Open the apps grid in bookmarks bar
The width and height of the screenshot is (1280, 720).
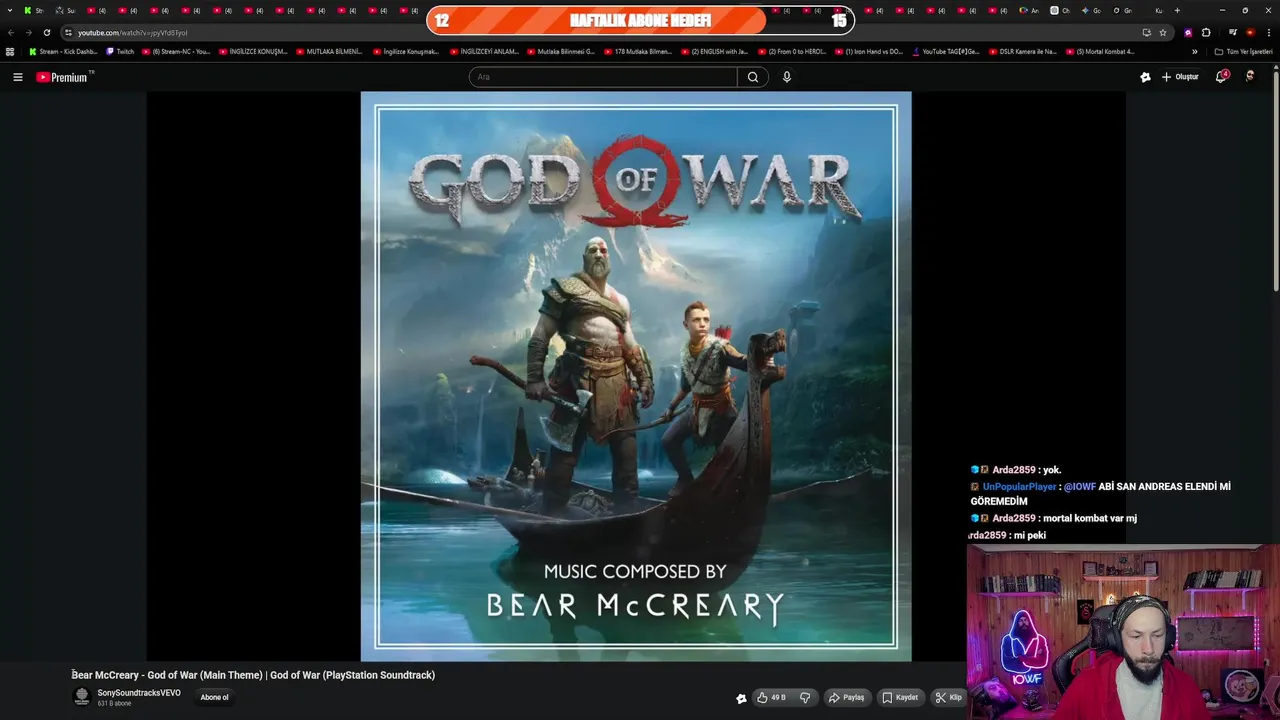tap(10, 51)
